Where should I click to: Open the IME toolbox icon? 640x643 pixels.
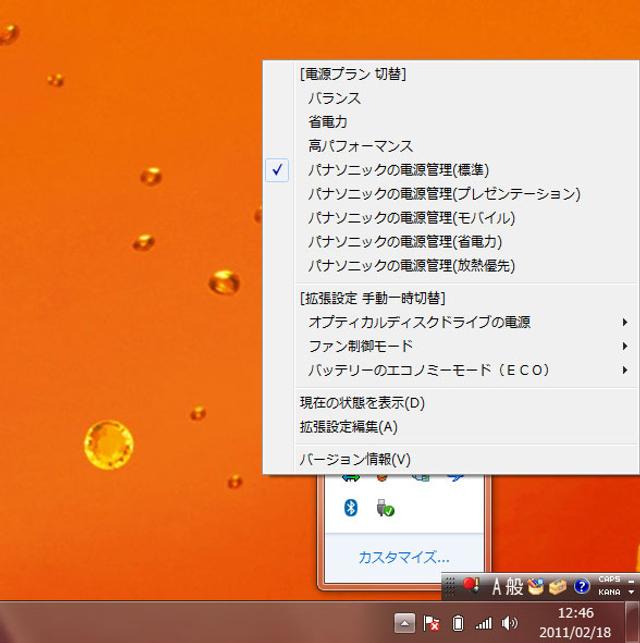tap(557, 587)
